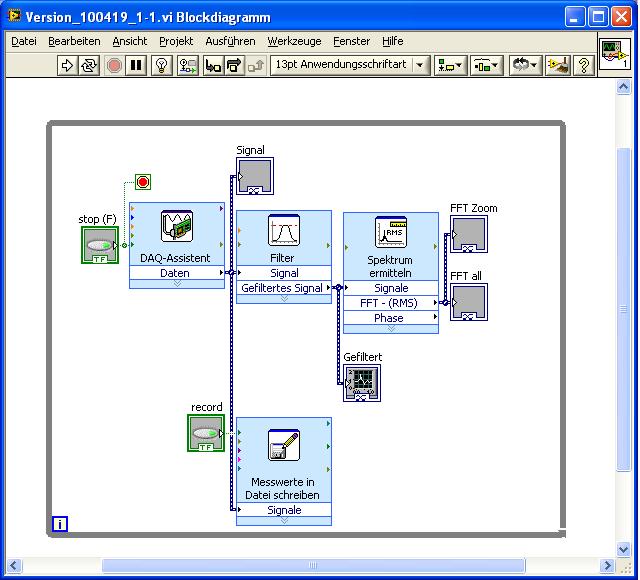Screen dimensions: 640x580
Task: Click the Signale input of Spektrum ermitteln
Action: tap(391, 288)
